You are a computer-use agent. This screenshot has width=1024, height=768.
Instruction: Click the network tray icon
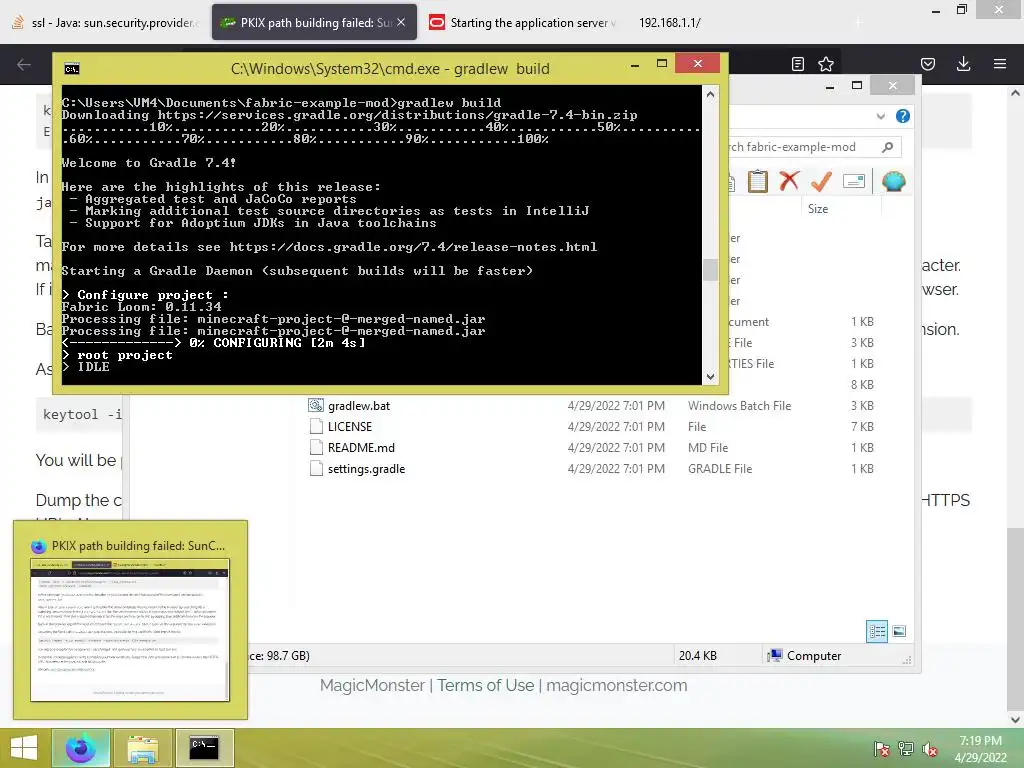click(905, 749)
